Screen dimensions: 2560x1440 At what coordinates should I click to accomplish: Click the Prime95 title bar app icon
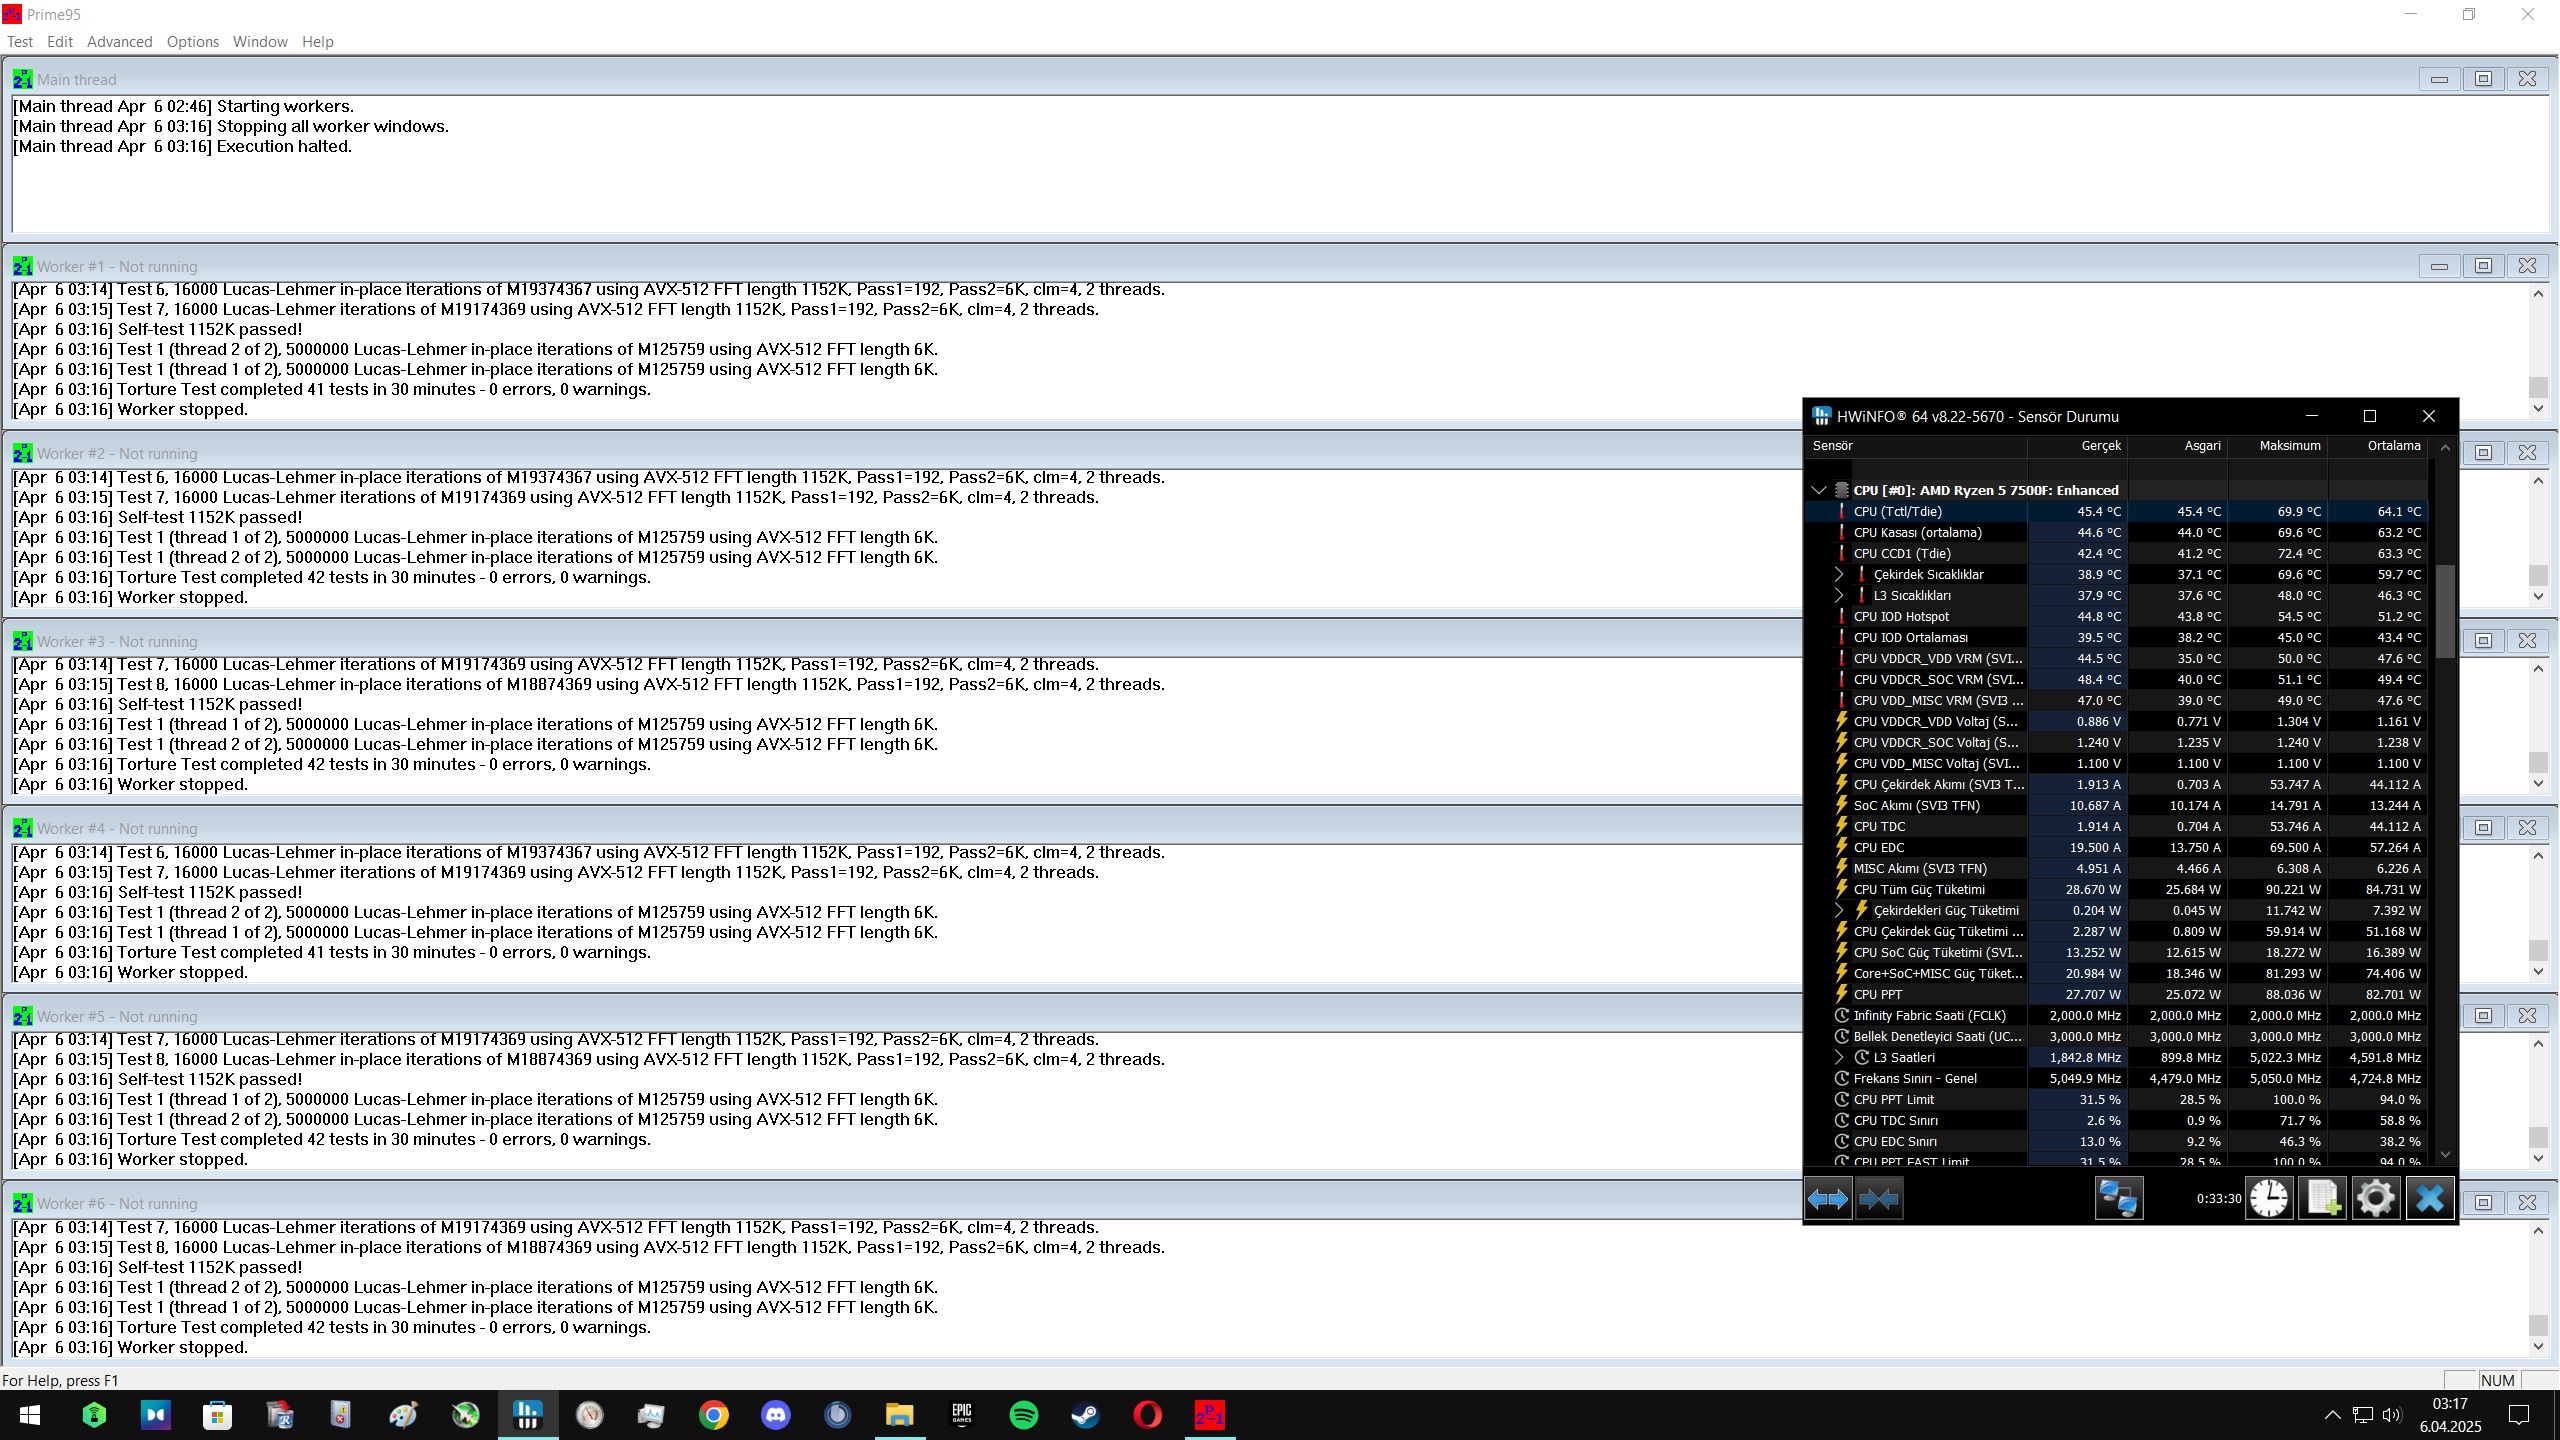pos(12,14)
